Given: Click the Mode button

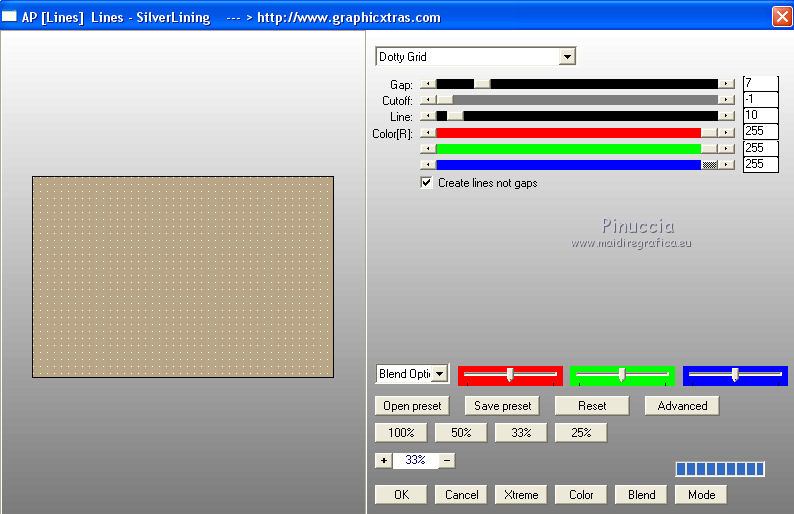Looking at the screenshot, I should (x=701, y=495).
